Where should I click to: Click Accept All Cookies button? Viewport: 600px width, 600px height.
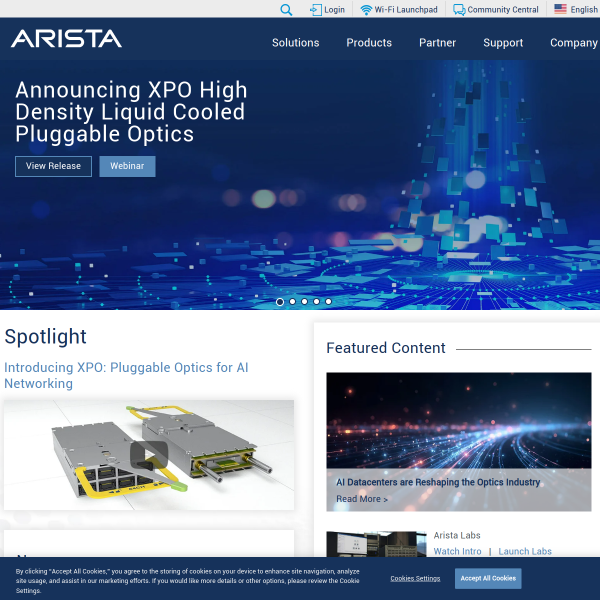click(x=488, y=579)
